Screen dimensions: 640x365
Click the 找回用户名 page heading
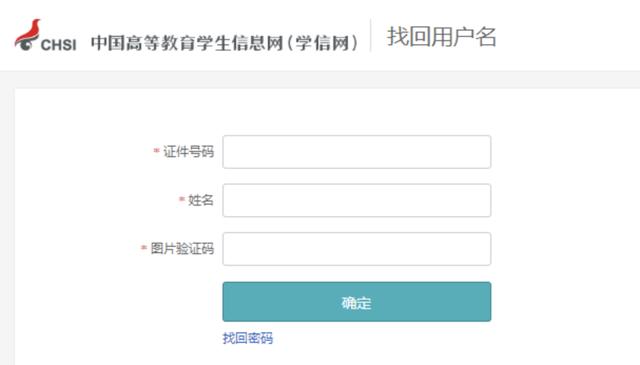(x=442, y=37)
